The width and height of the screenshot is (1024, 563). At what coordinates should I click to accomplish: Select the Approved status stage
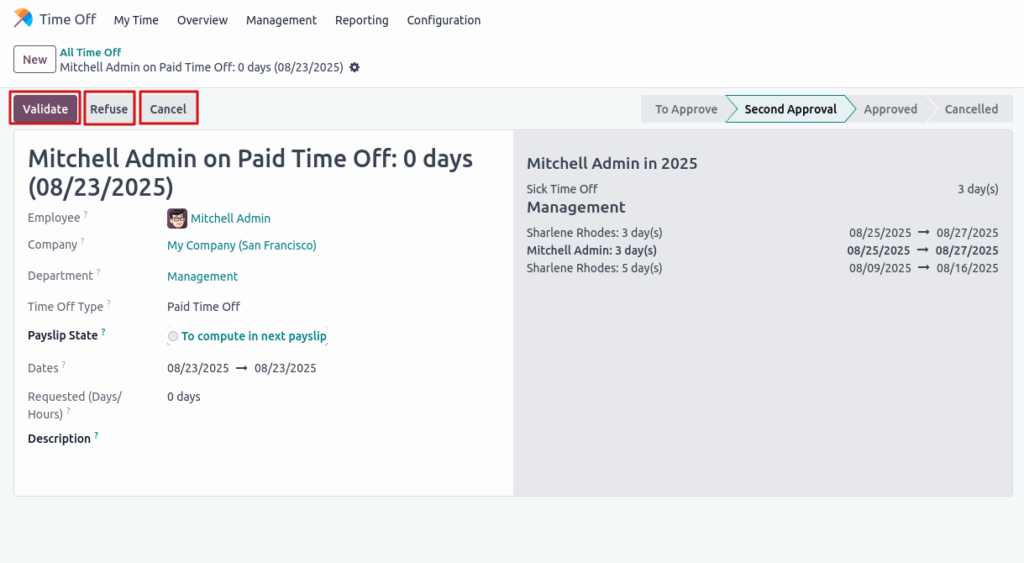pos(890,109)
